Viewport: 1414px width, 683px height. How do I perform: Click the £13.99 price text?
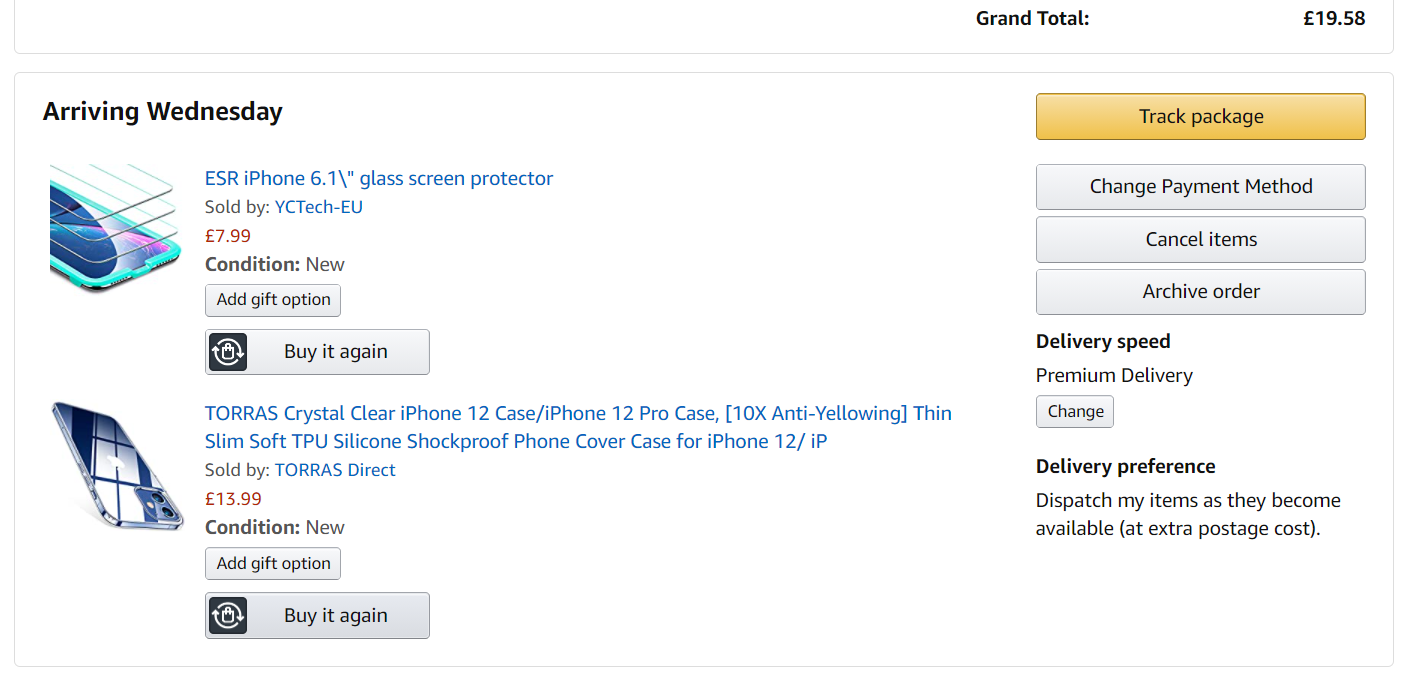[x=233, y=499]
